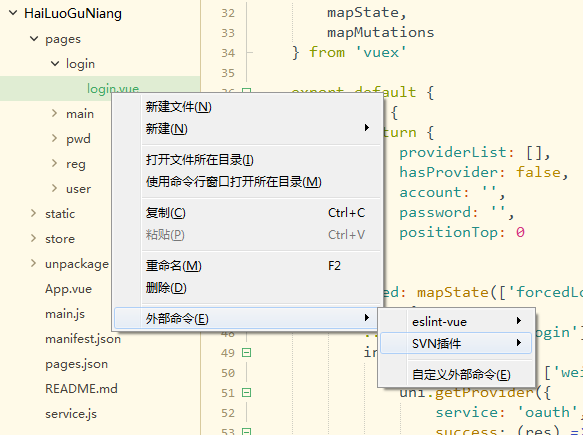Open service.js in project tree
583x435 pixels.
(x=71, y=414)
